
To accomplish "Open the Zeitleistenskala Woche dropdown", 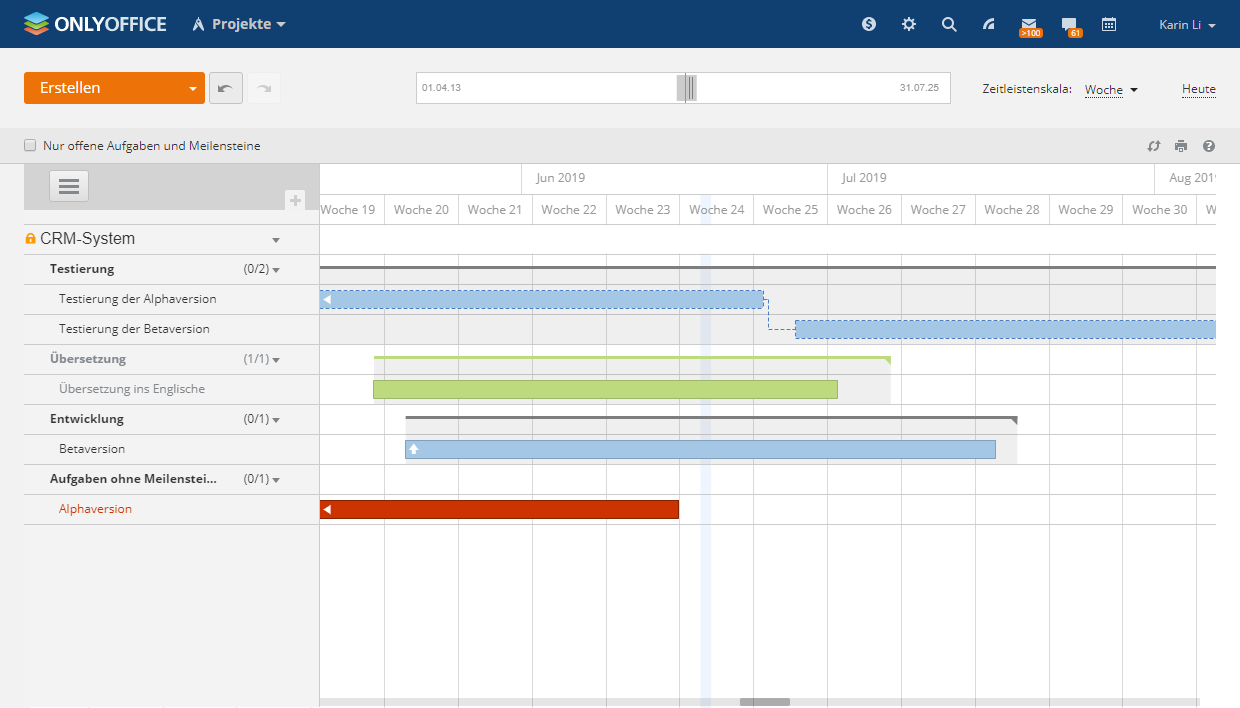I will (1111, 90).
